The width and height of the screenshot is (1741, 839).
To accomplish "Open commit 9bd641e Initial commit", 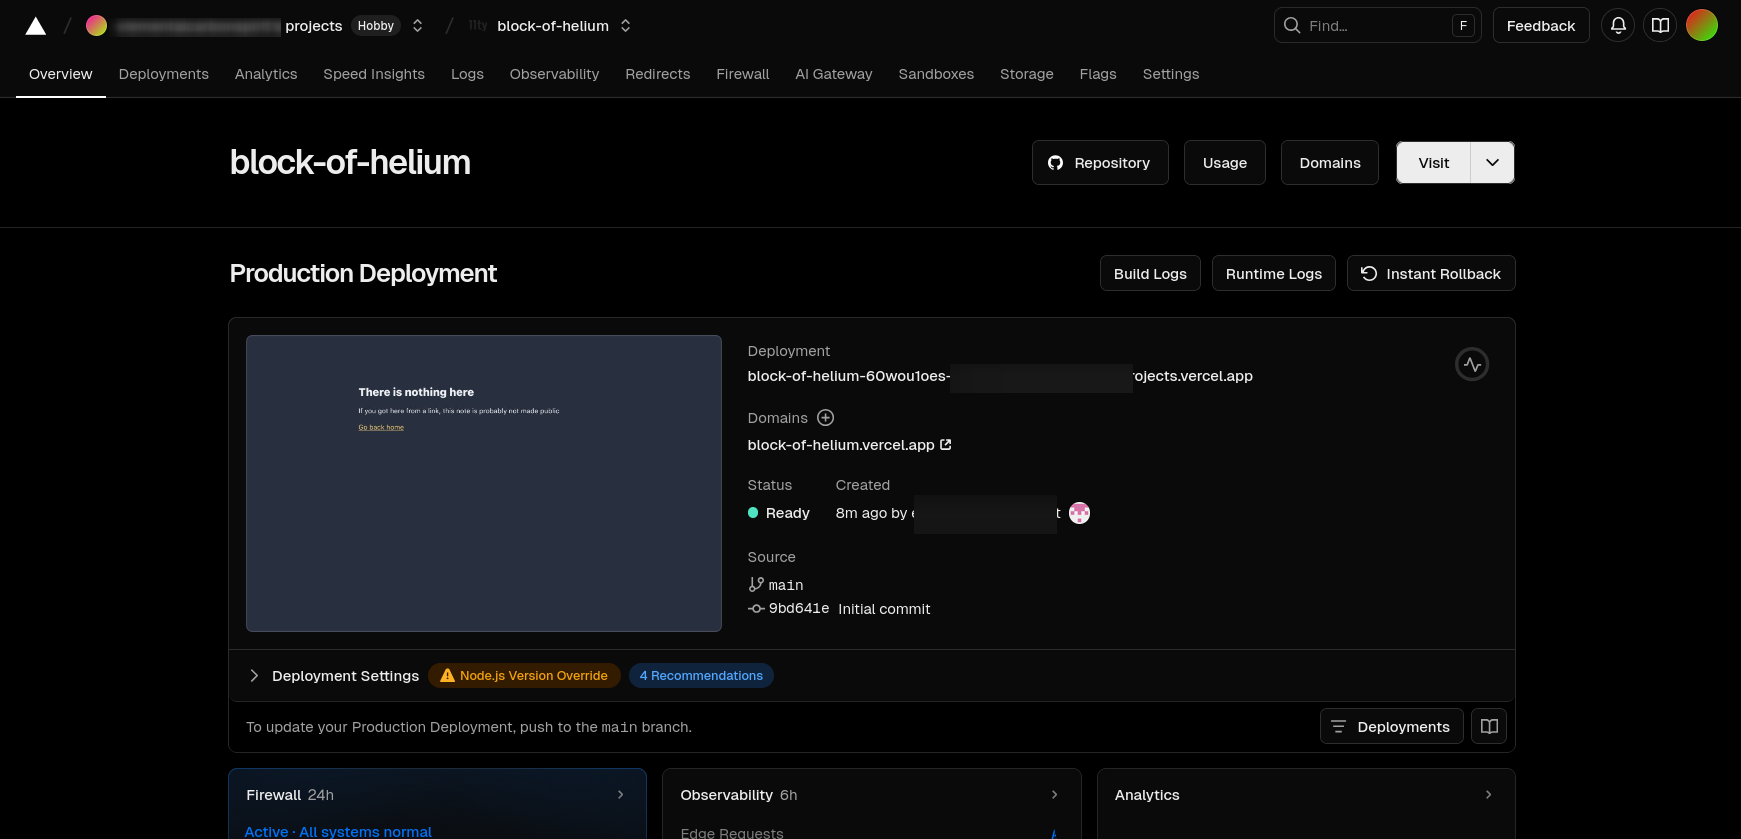I will (839, 609).
